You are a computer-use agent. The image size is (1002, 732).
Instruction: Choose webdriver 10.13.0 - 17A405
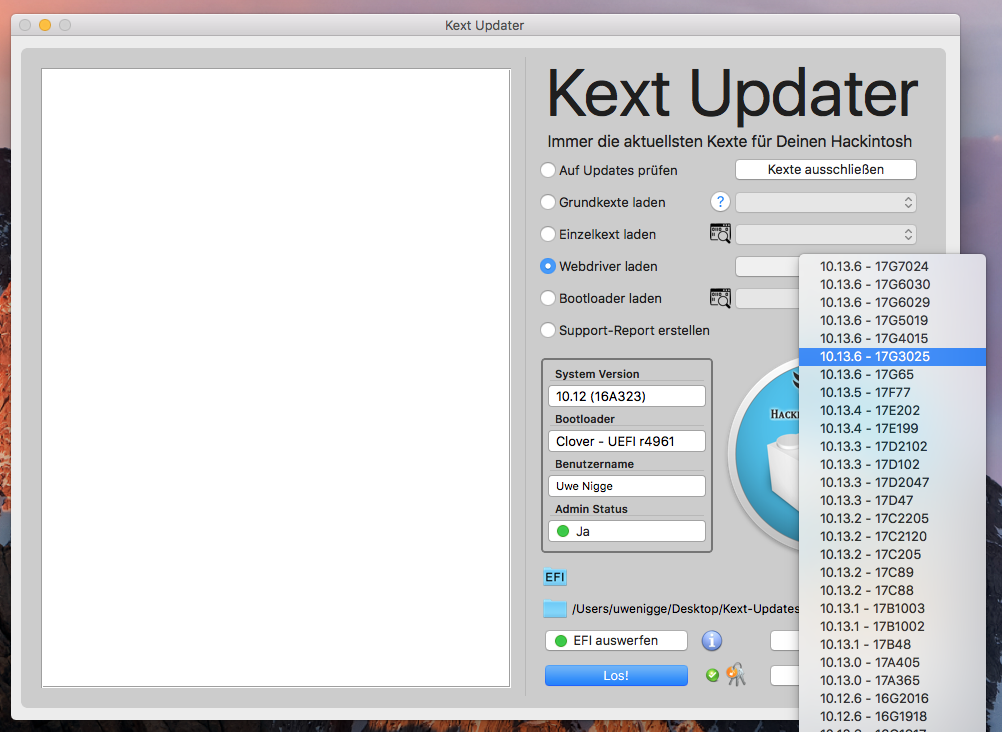tap(892, 662)
